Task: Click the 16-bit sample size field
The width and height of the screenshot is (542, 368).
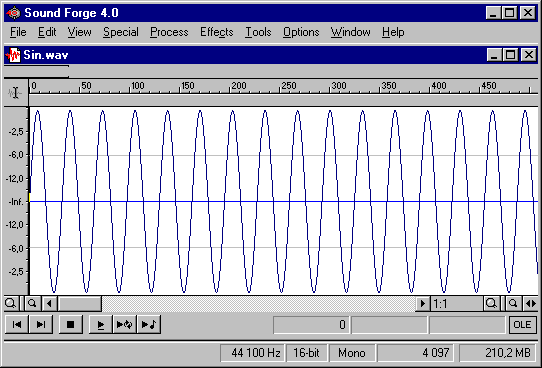Action: point(307,353)
